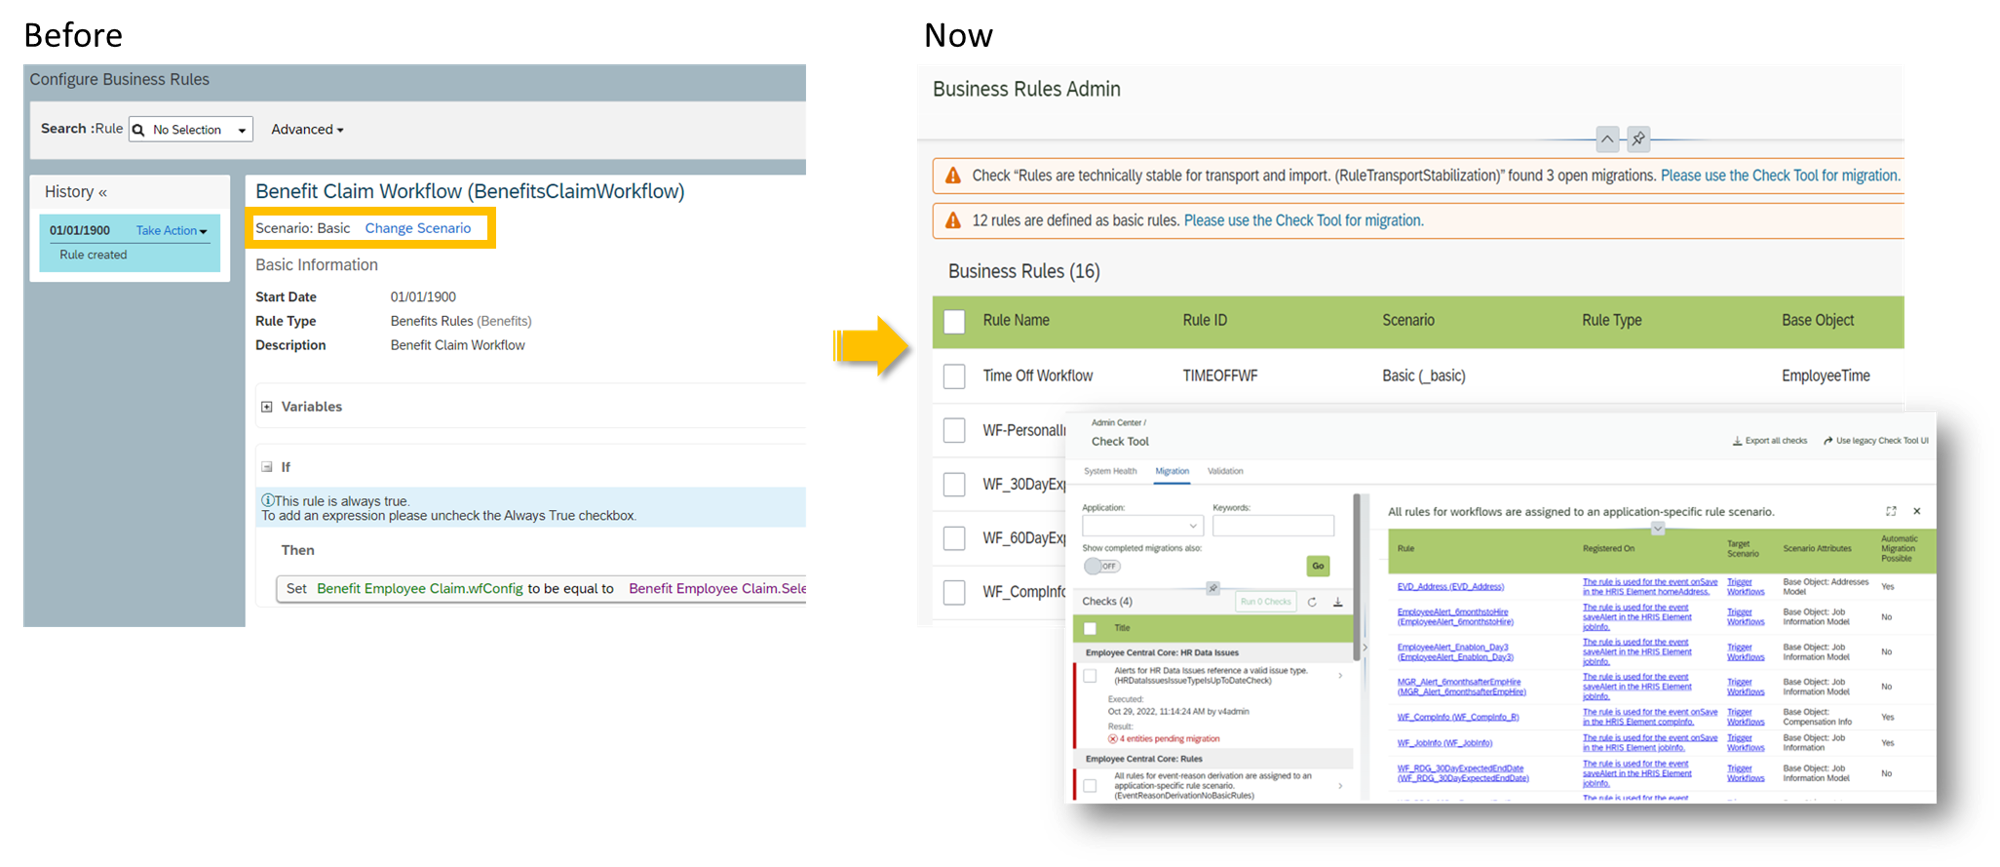Open the Application dropdown in Check Tool
The image size is (2000, 867).
coord(1142,526)
